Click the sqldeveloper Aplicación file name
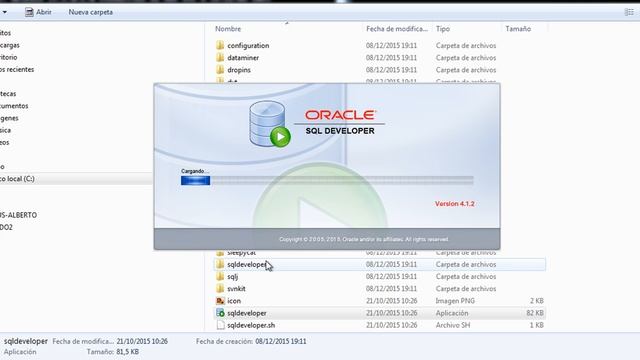This screenshot has width=640, height=360. point(247,313)
